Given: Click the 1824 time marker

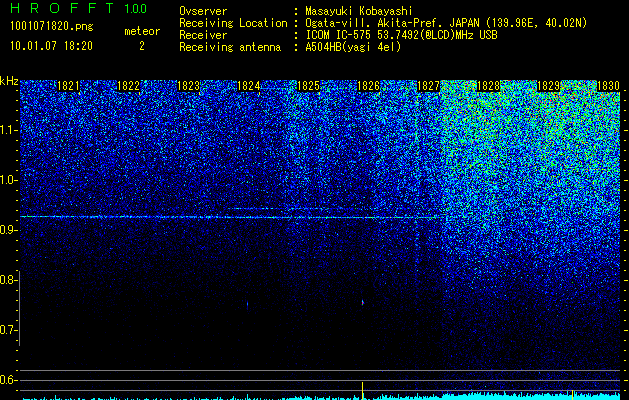Looking at the screenshot, I should click(248, 86).
